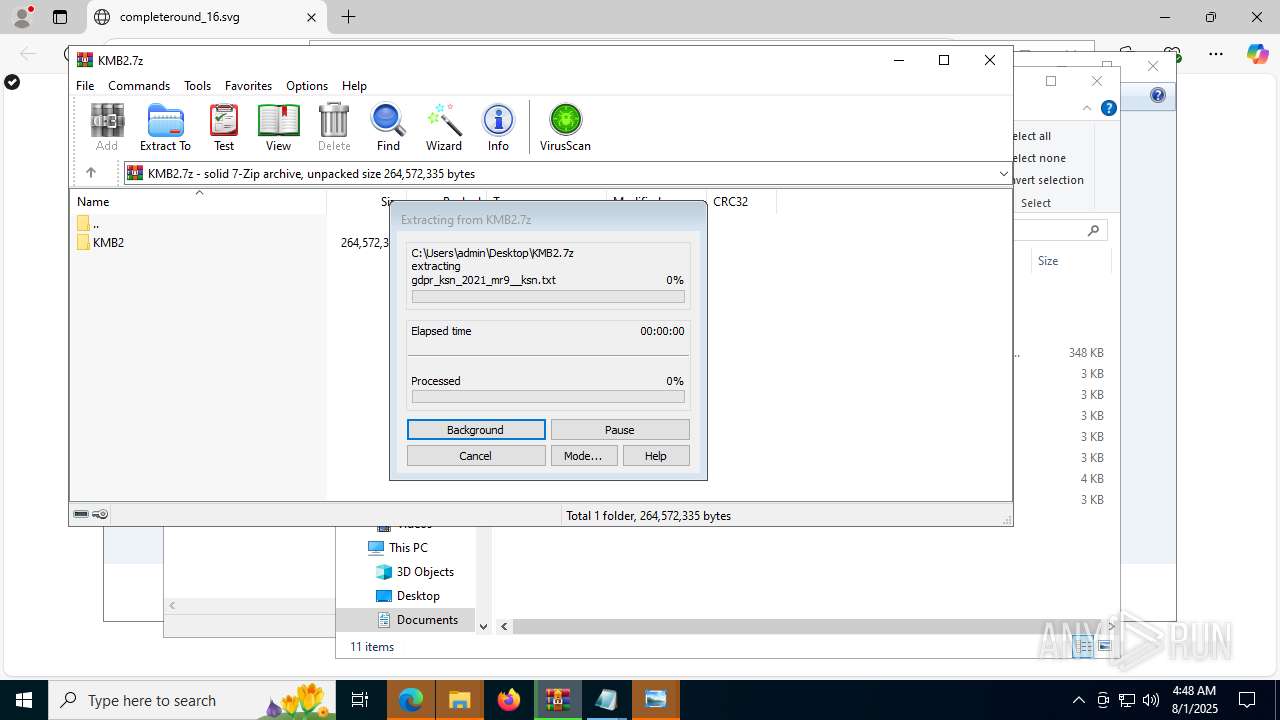Click the Processed progress bar
This screenshot has width=1280, height=720.
(548, 397)
